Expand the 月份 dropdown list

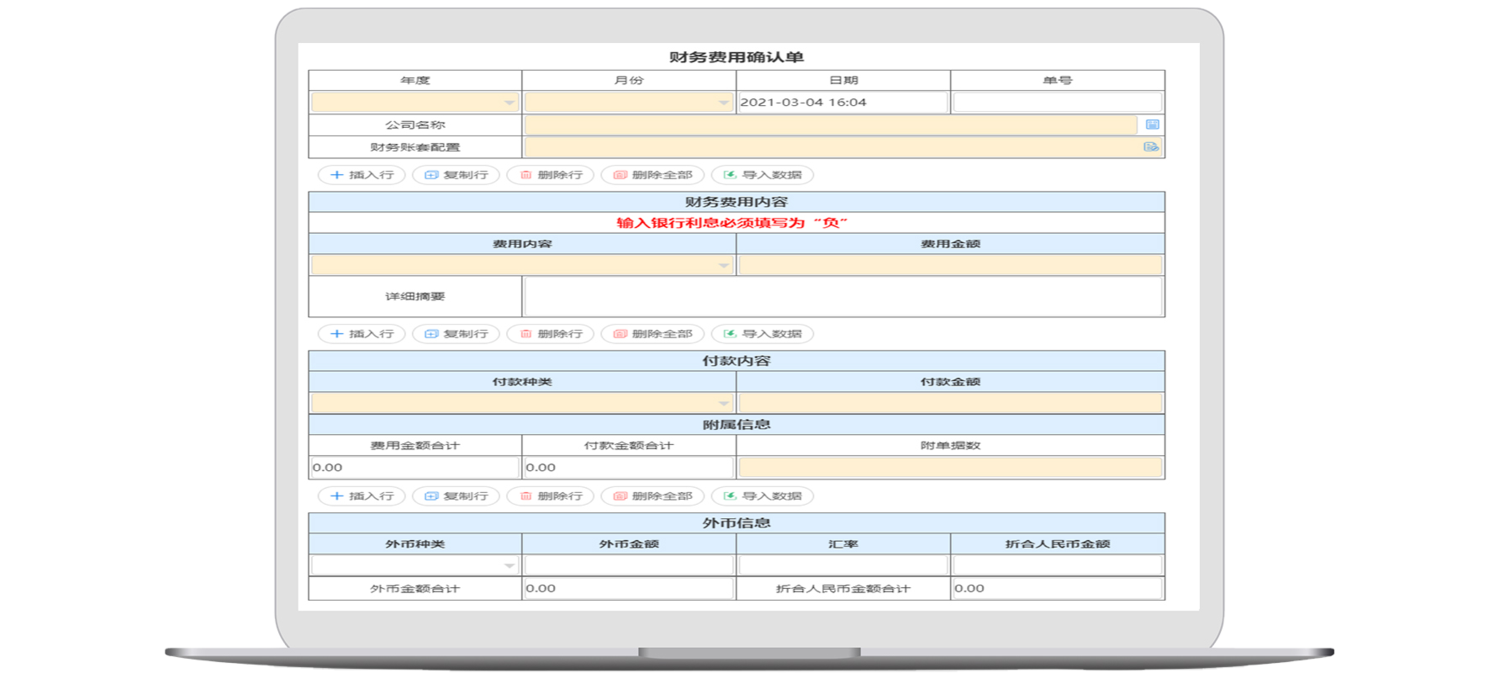click(x=629, y=103)
